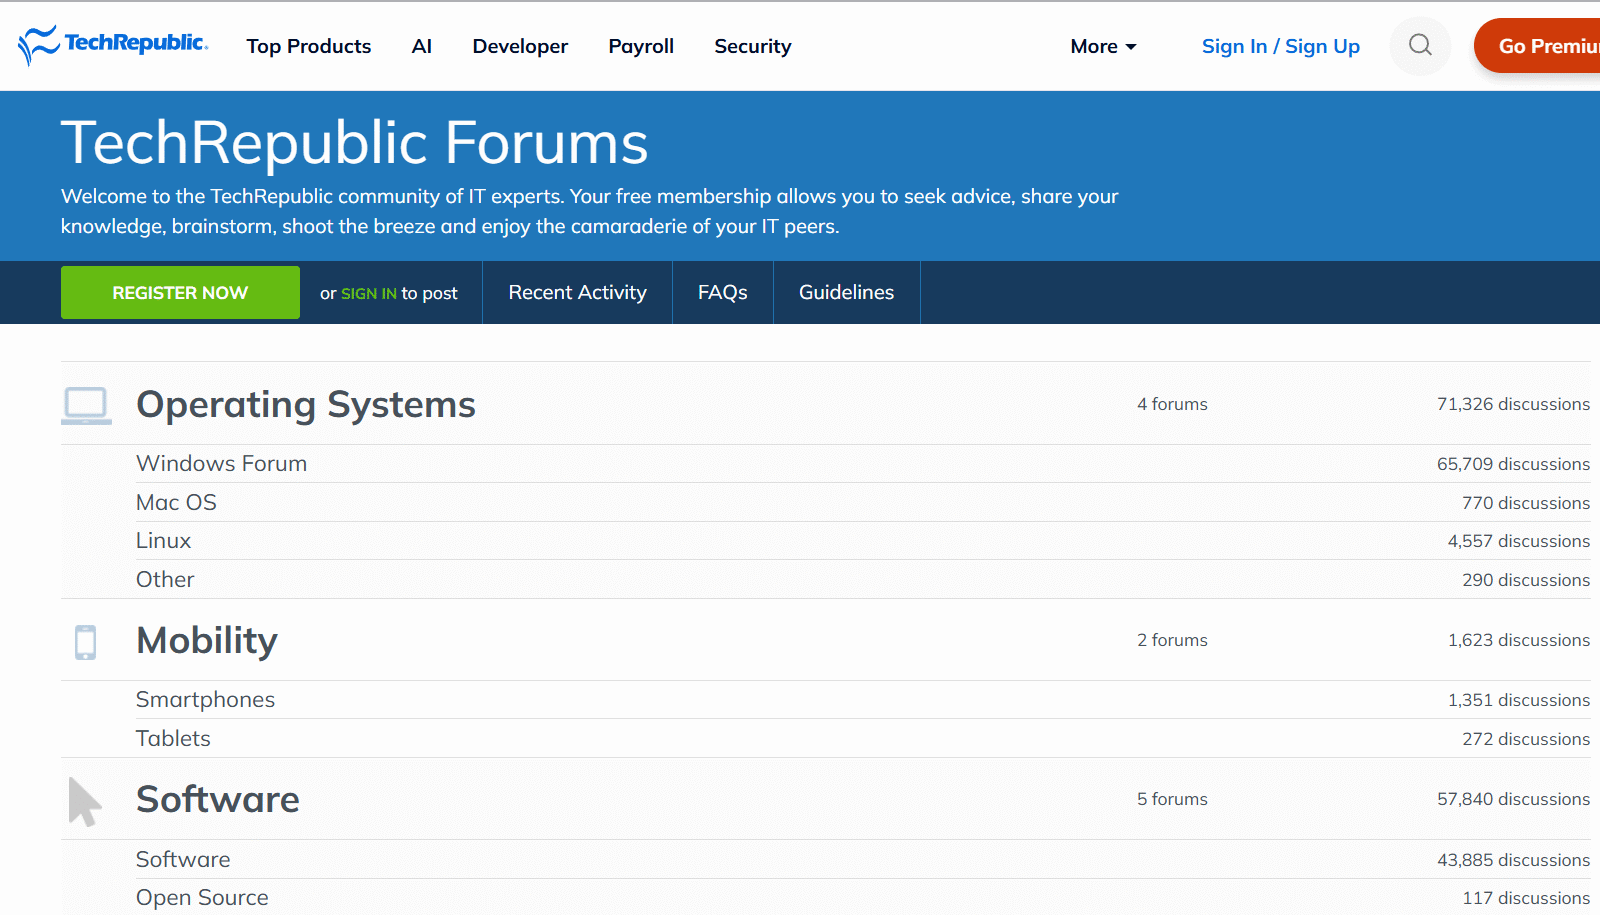Click the Software cursor arrow icon
This screenshot has height=915, width=1600.
click(85, 802)
